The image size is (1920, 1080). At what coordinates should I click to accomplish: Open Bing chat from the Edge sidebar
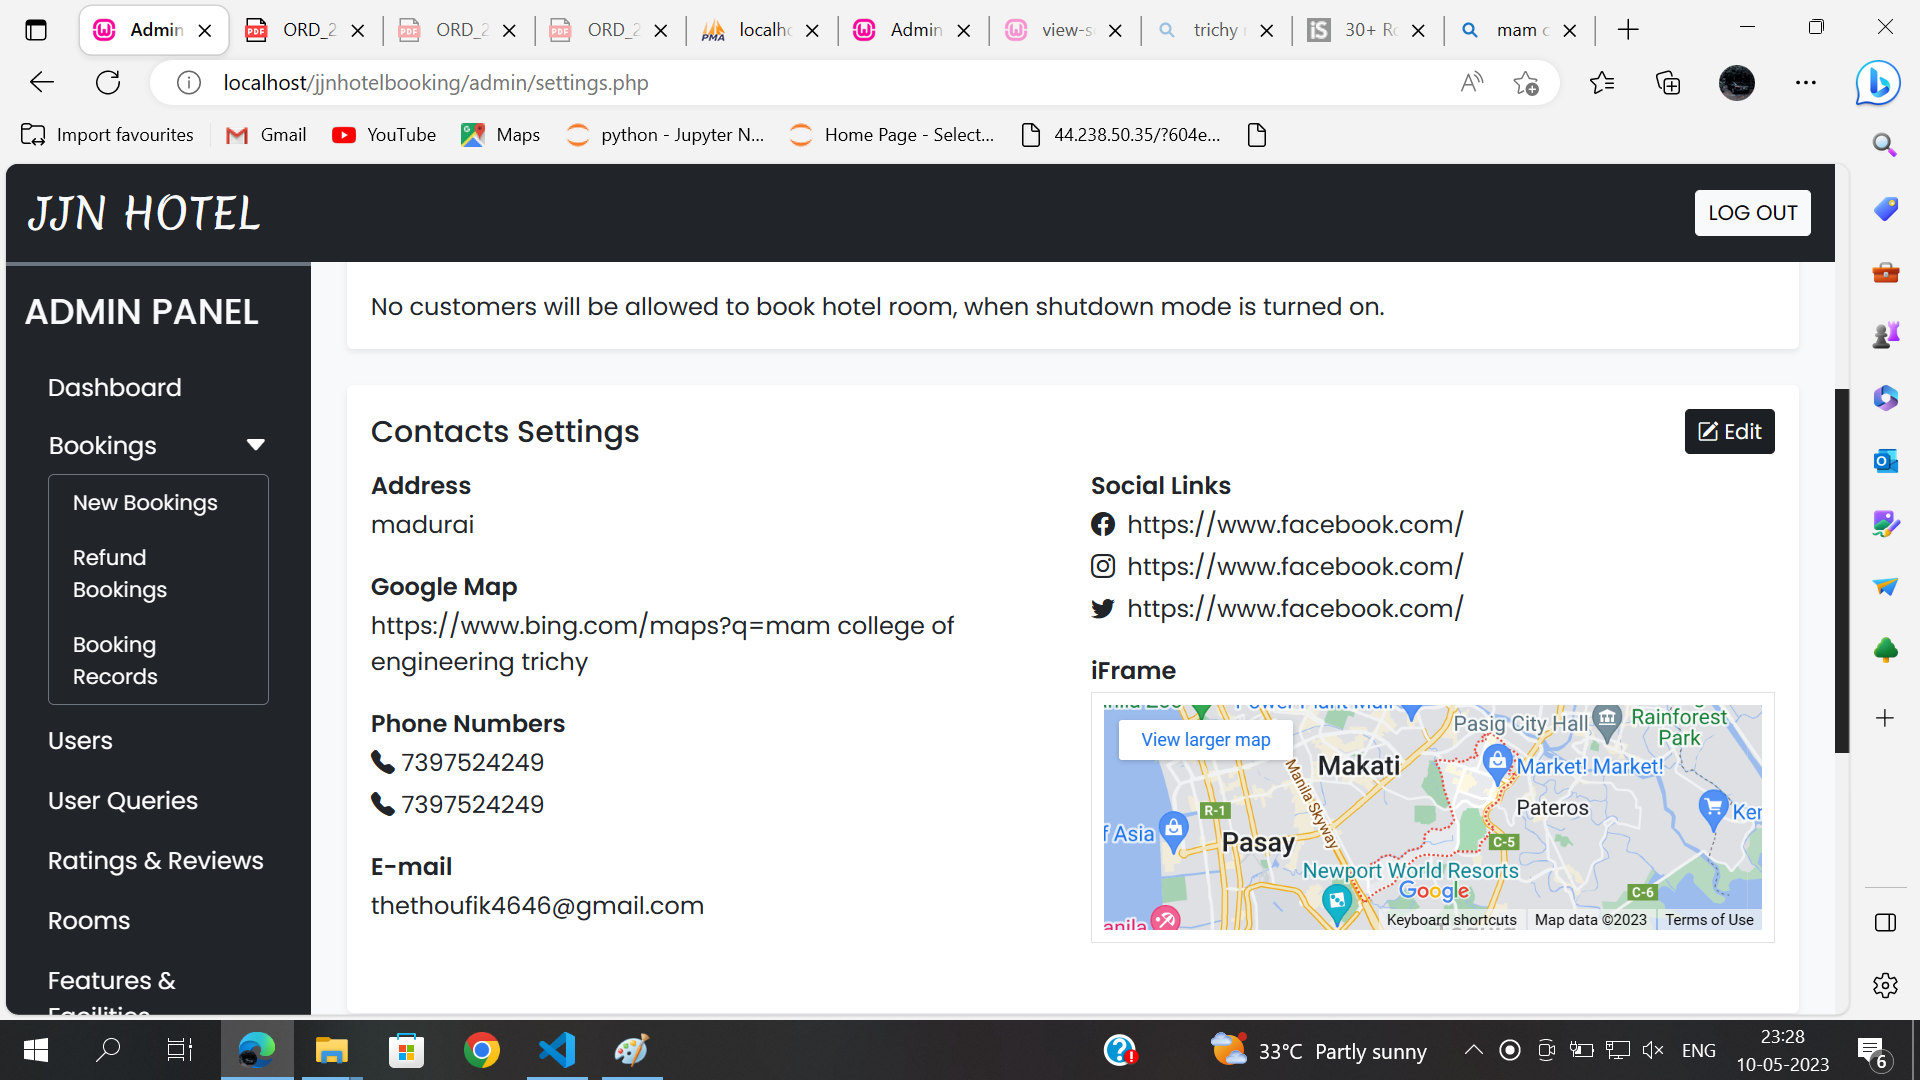[1878, 83]
